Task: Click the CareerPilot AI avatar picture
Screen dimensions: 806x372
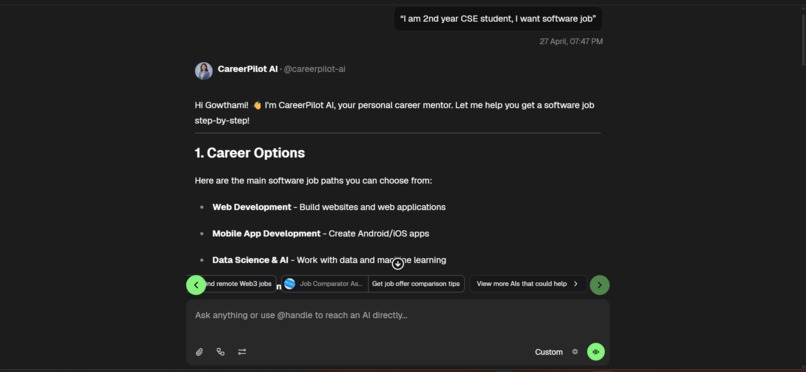Action: (204, 71)
